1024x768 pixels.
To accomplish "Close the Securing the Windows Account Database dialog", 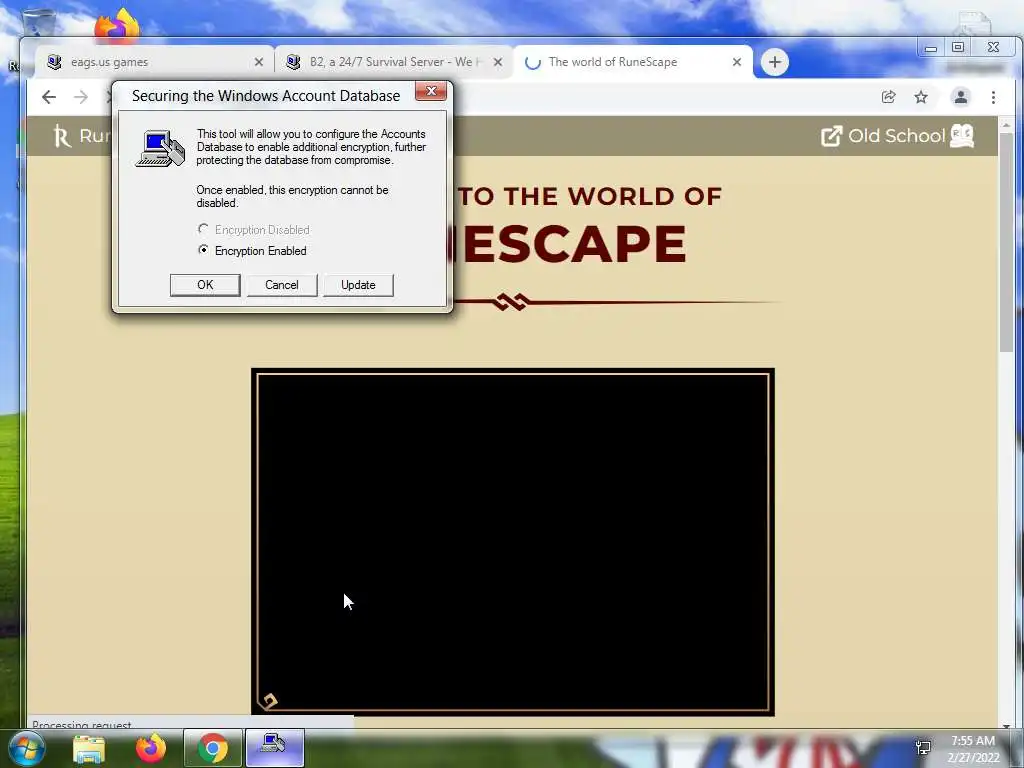I will (431, 91).
